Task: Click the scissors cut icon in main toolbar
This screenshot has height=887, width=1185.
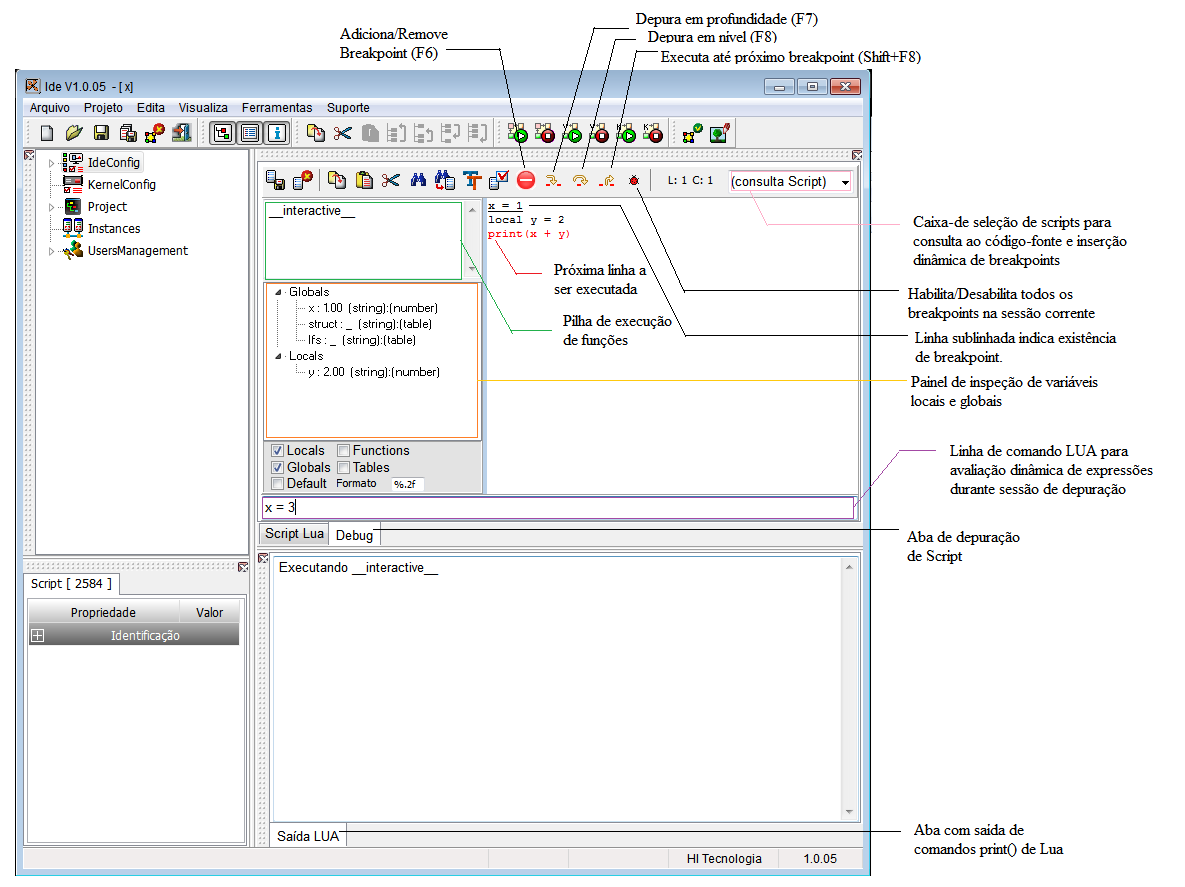Action: coord(342,134)
